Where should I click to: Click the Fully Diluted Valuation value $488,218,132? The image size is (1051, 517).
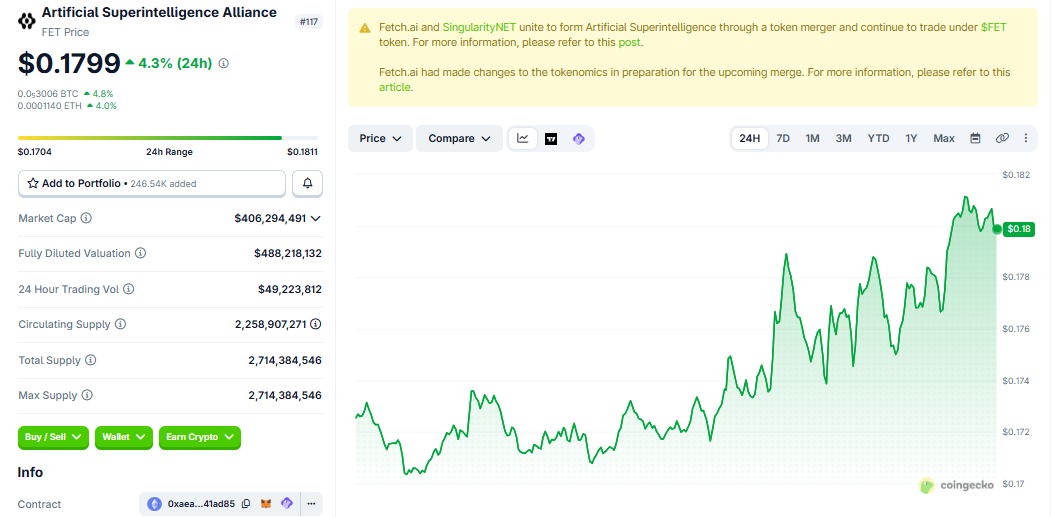(x=288, y=253)
